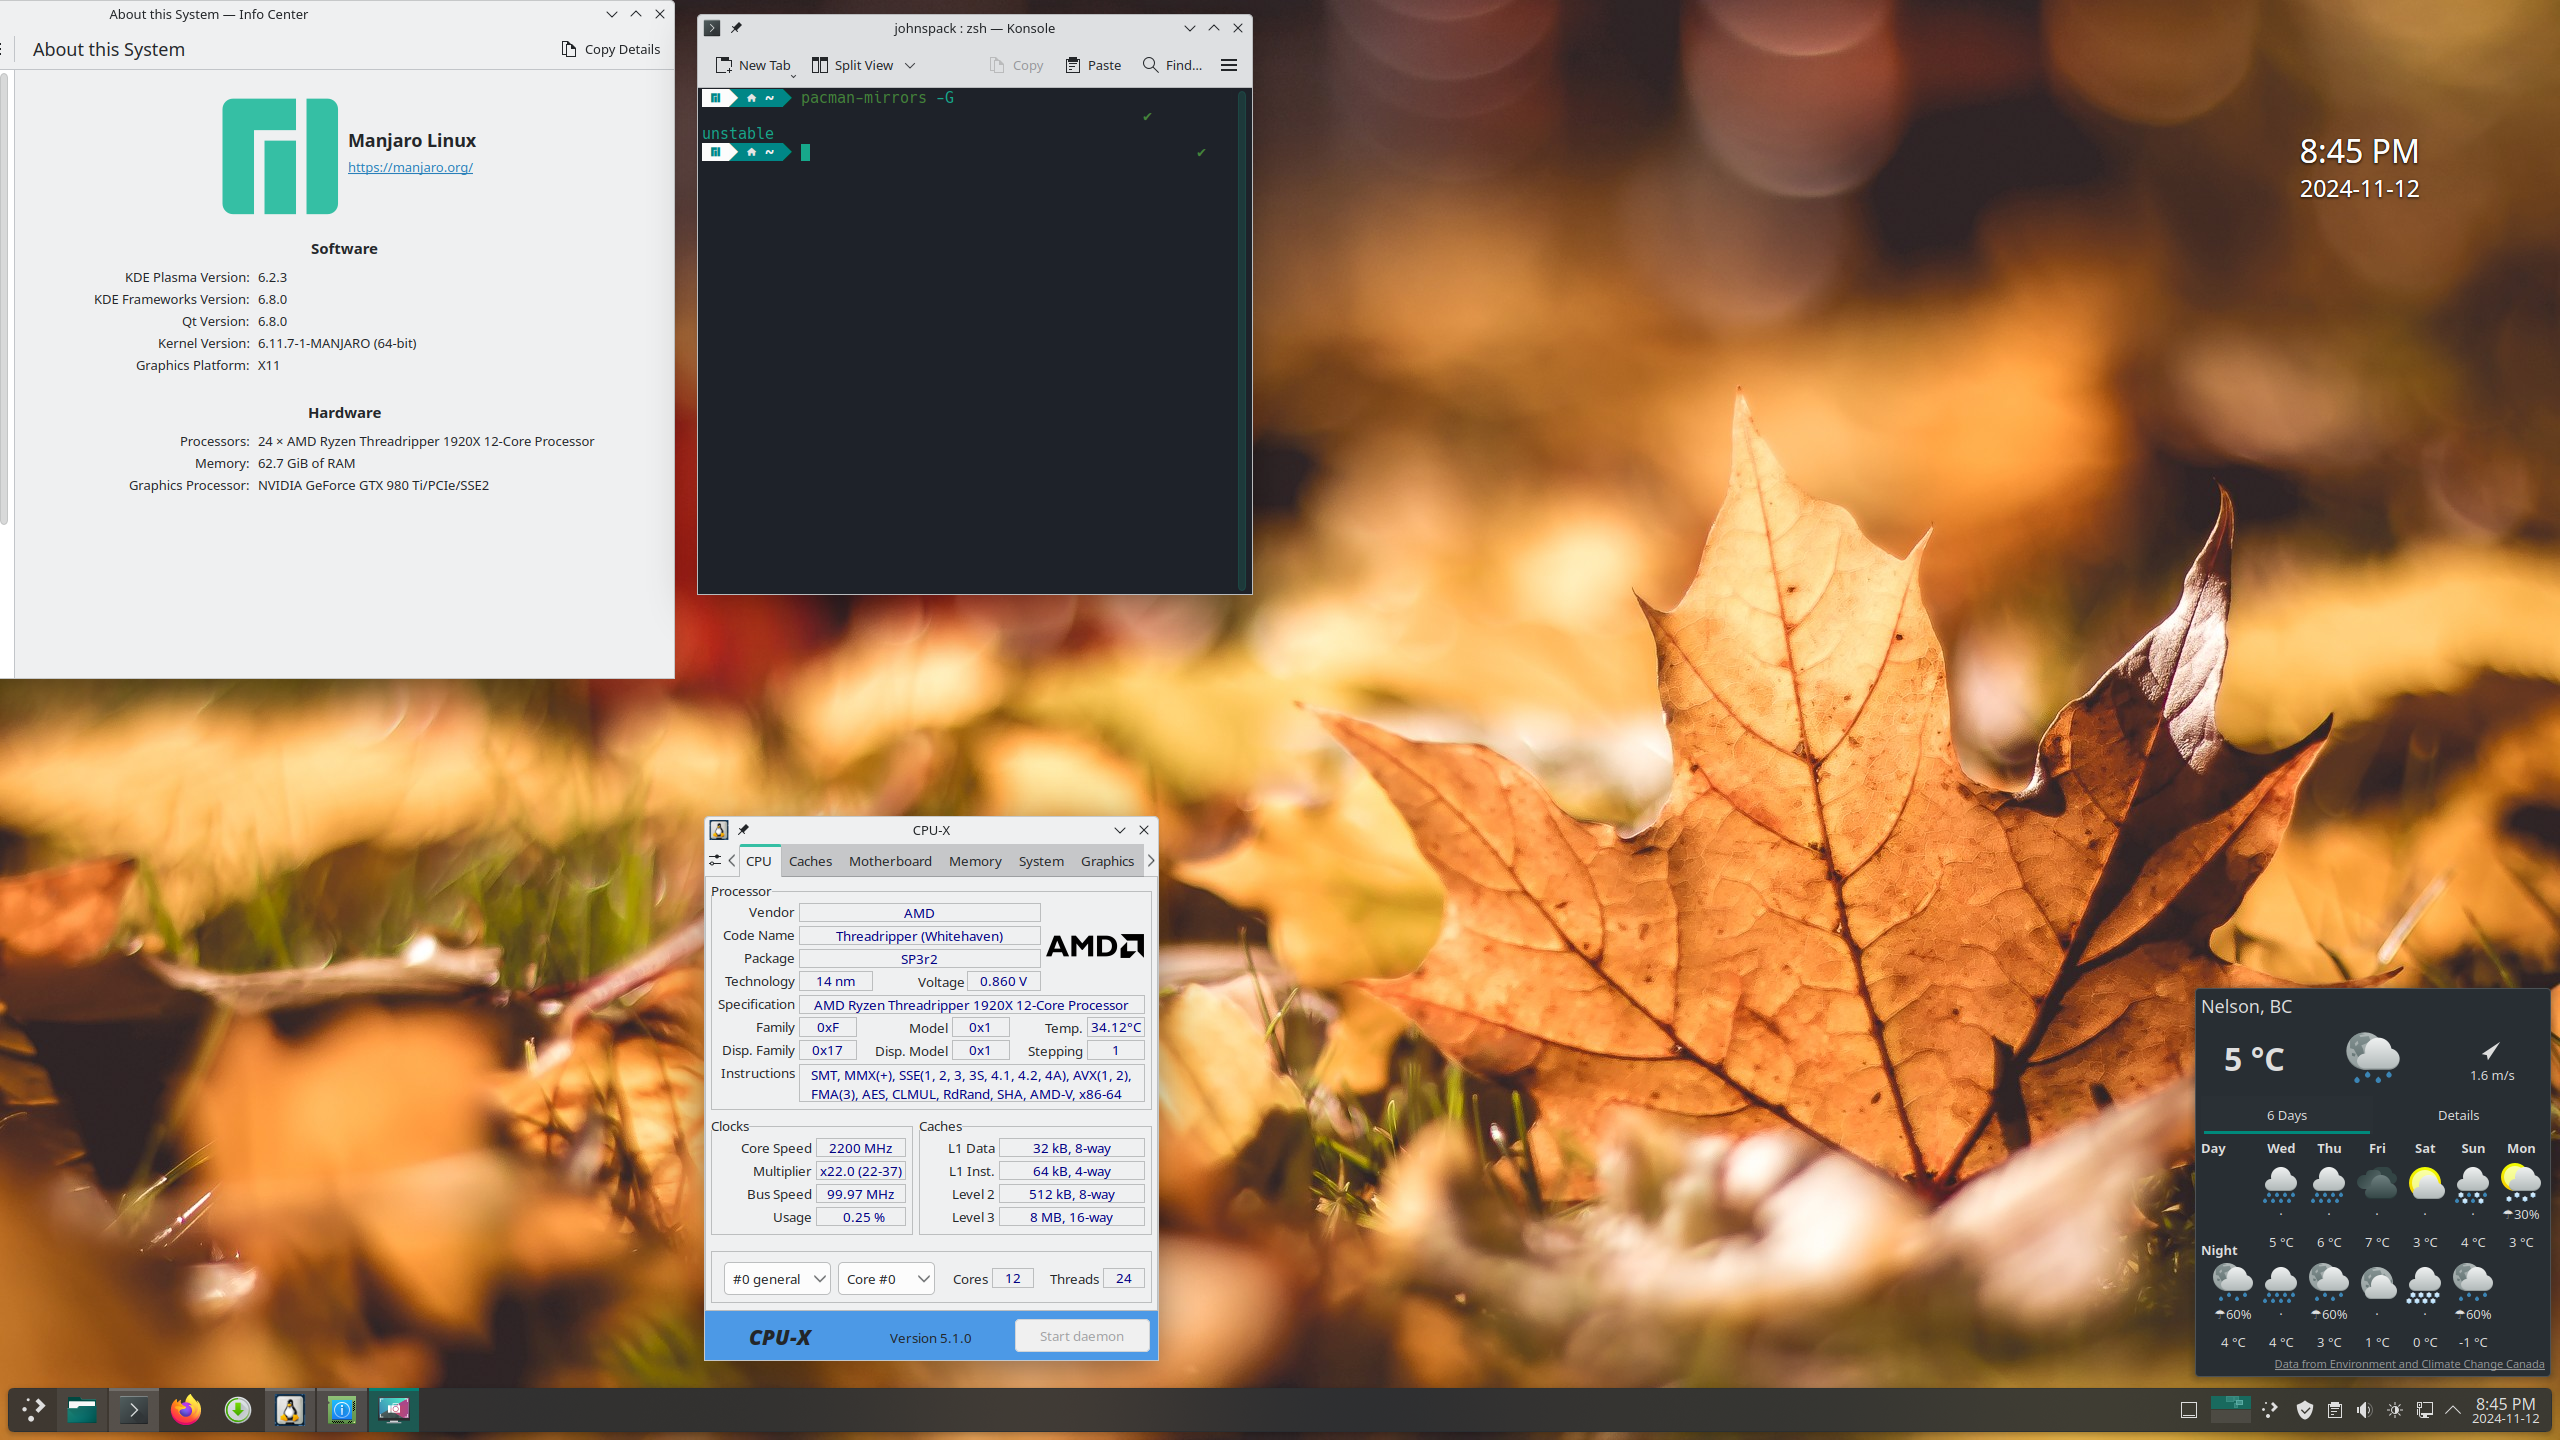Open the green download updater taskbar icon

coord(238,1410)
